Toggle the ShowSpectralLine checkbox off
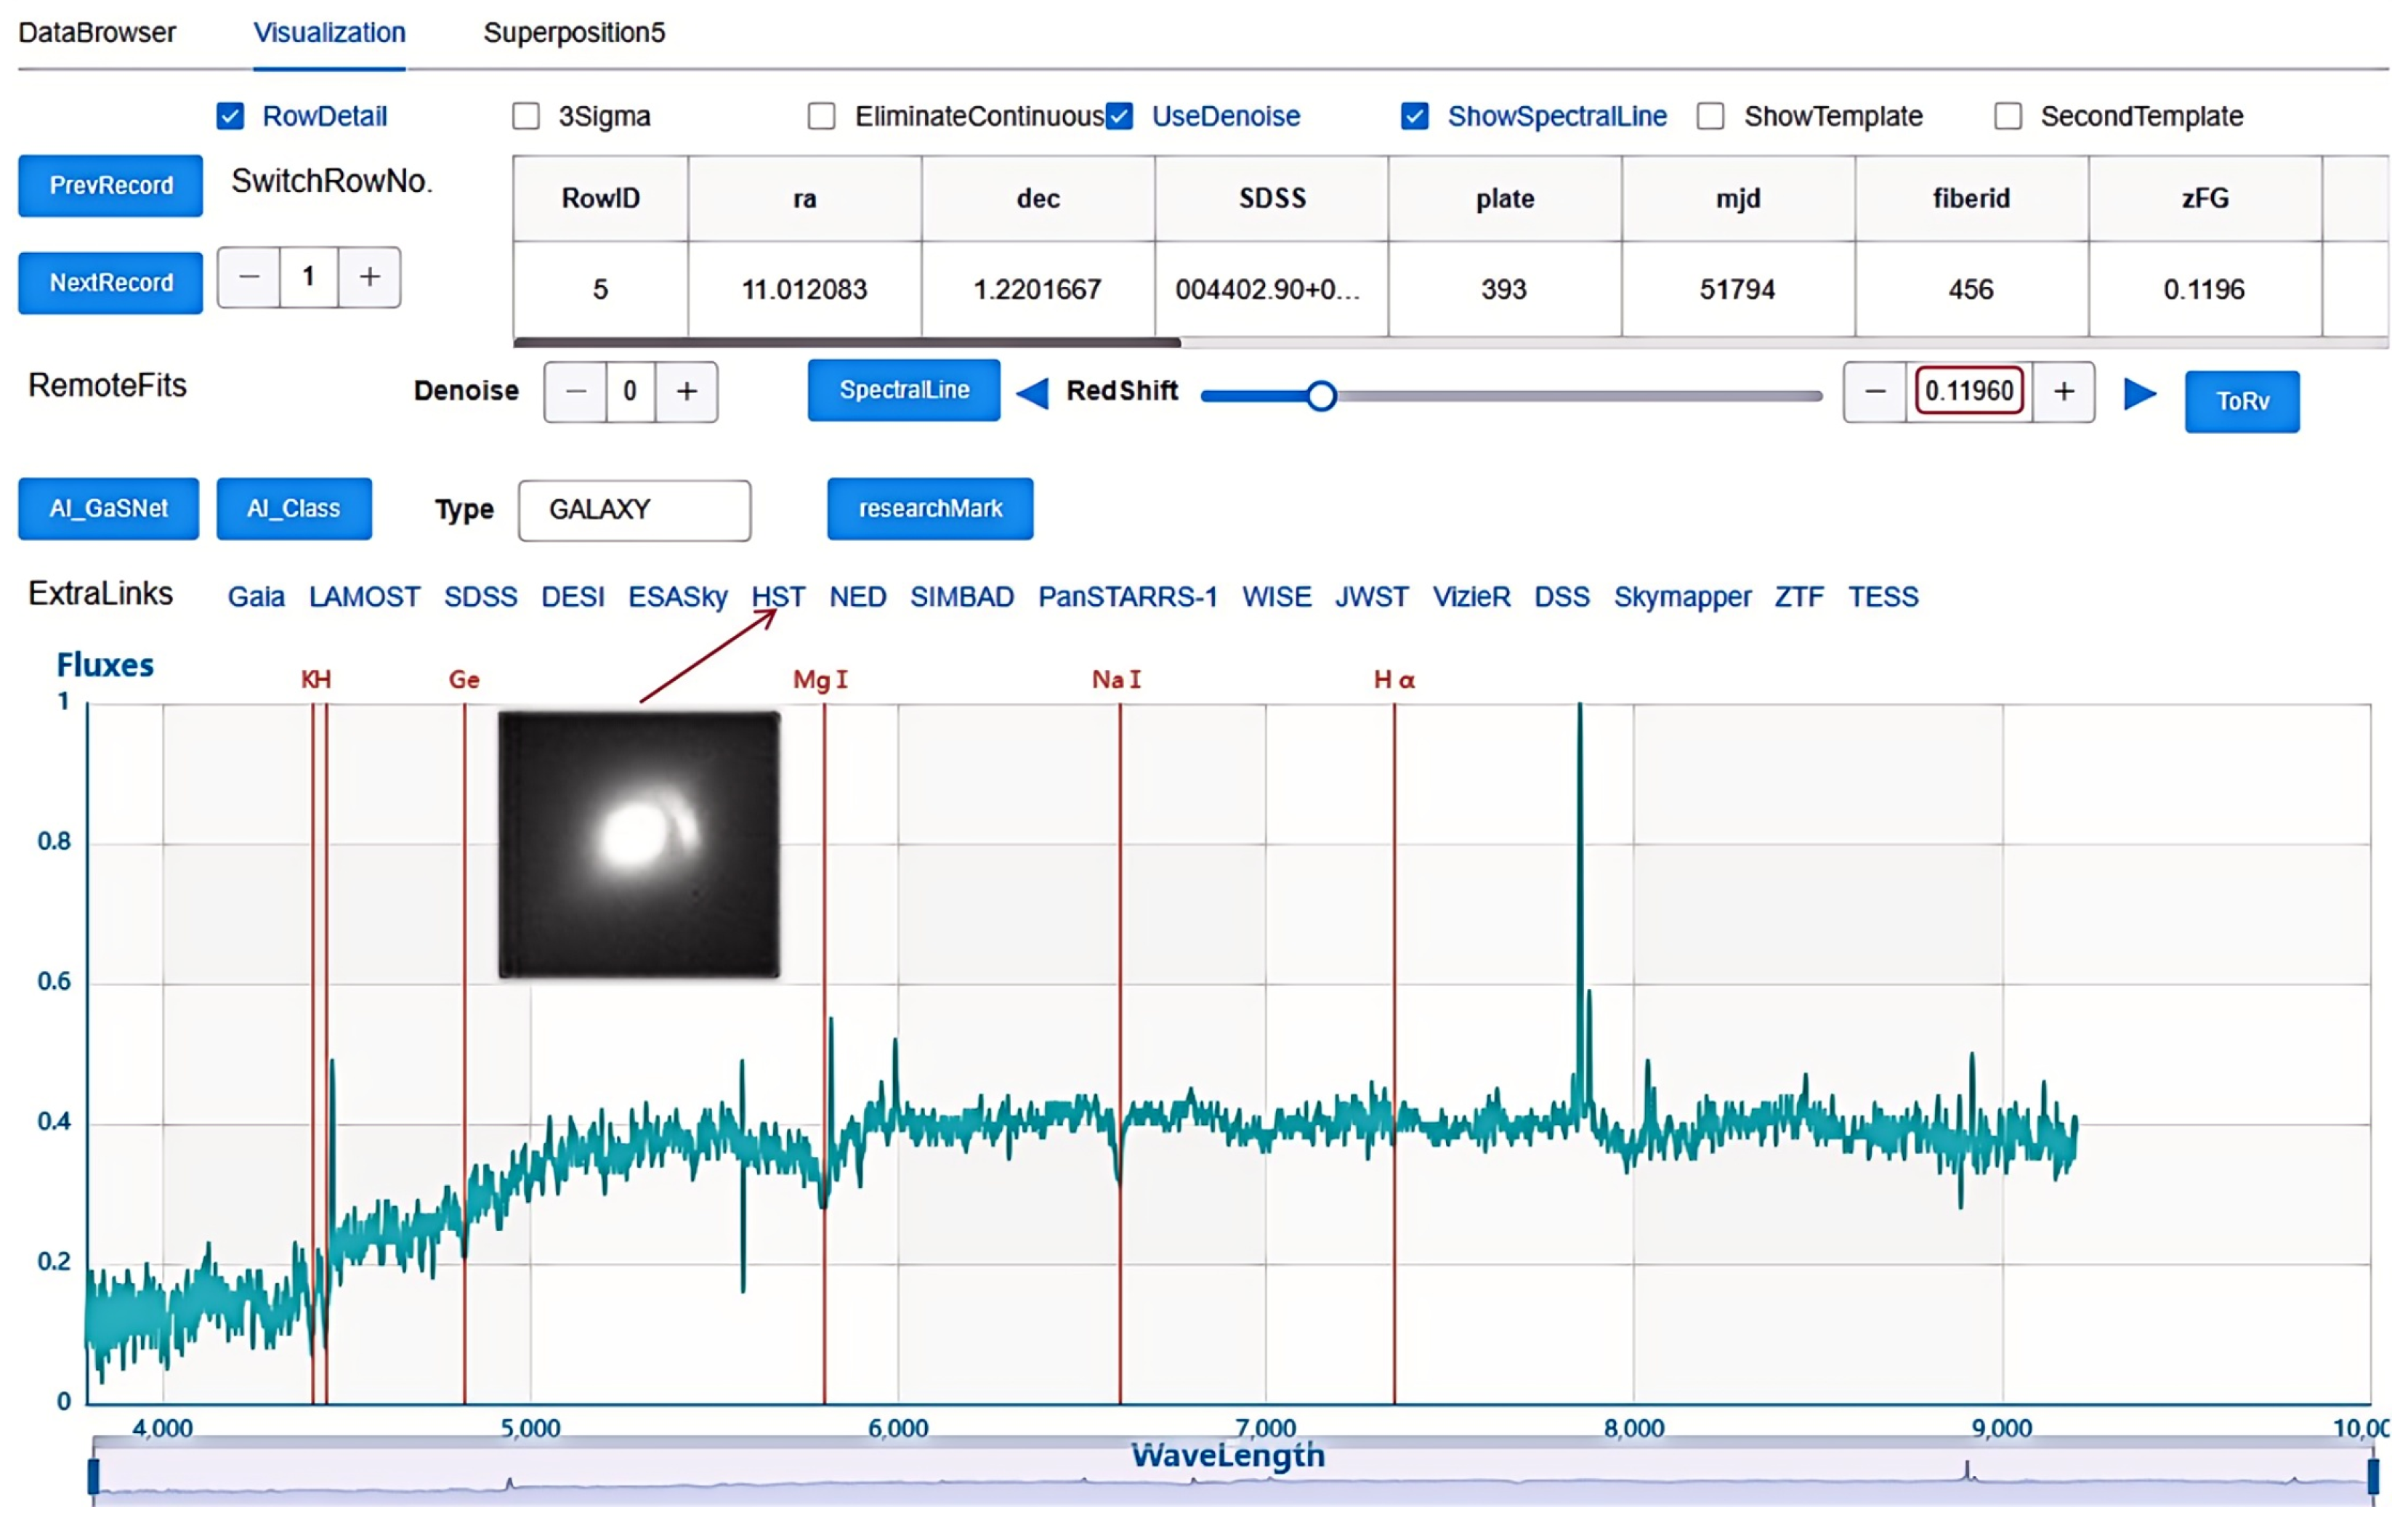 tap(1414, 116)
